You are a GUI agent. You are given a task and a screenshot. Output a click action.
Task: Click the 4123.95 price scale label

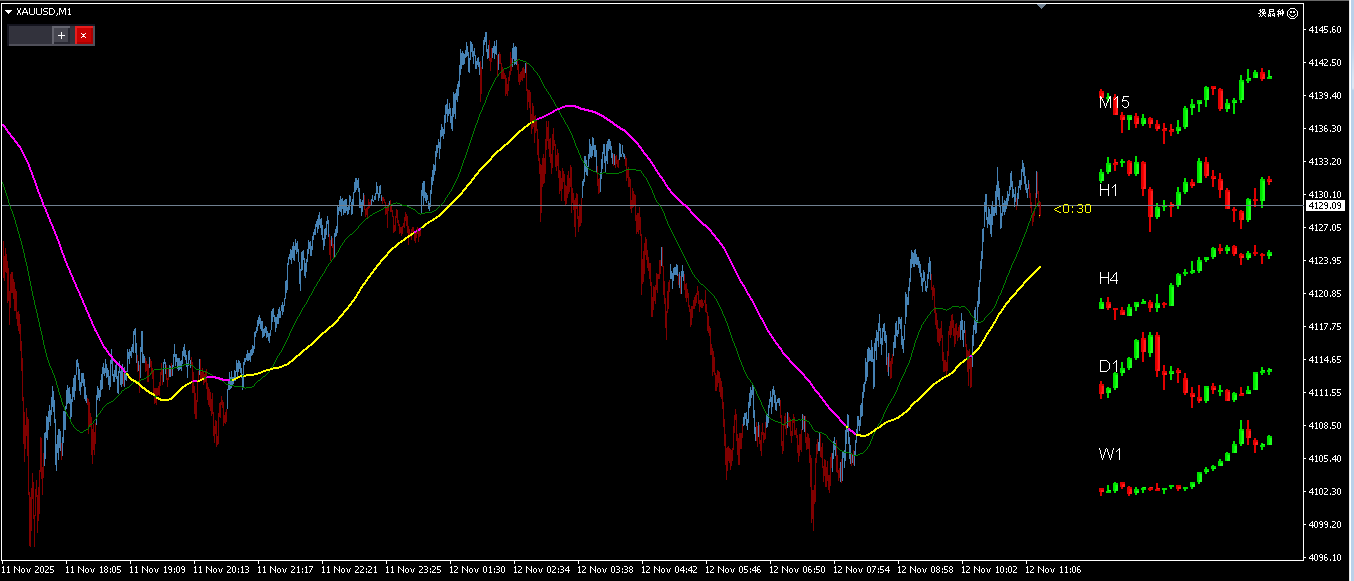[1325, 260]
